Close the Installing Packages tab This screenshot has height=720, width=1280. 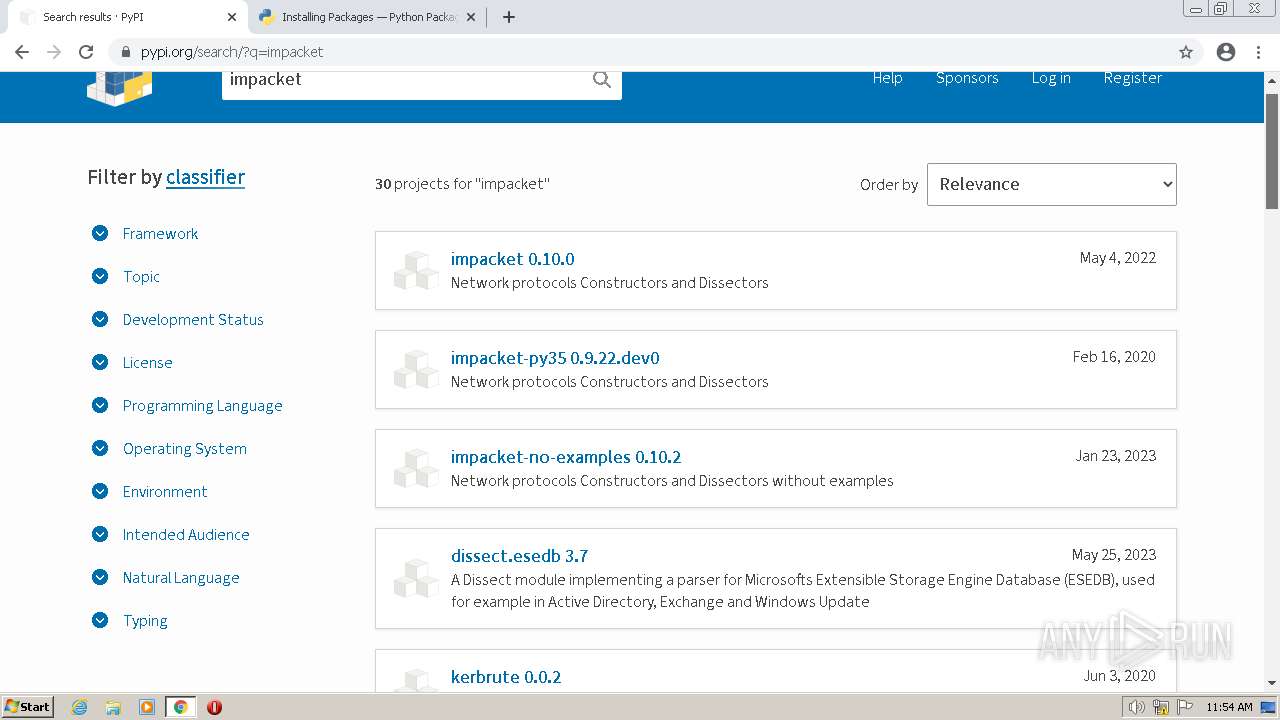(x=471, y=17)
